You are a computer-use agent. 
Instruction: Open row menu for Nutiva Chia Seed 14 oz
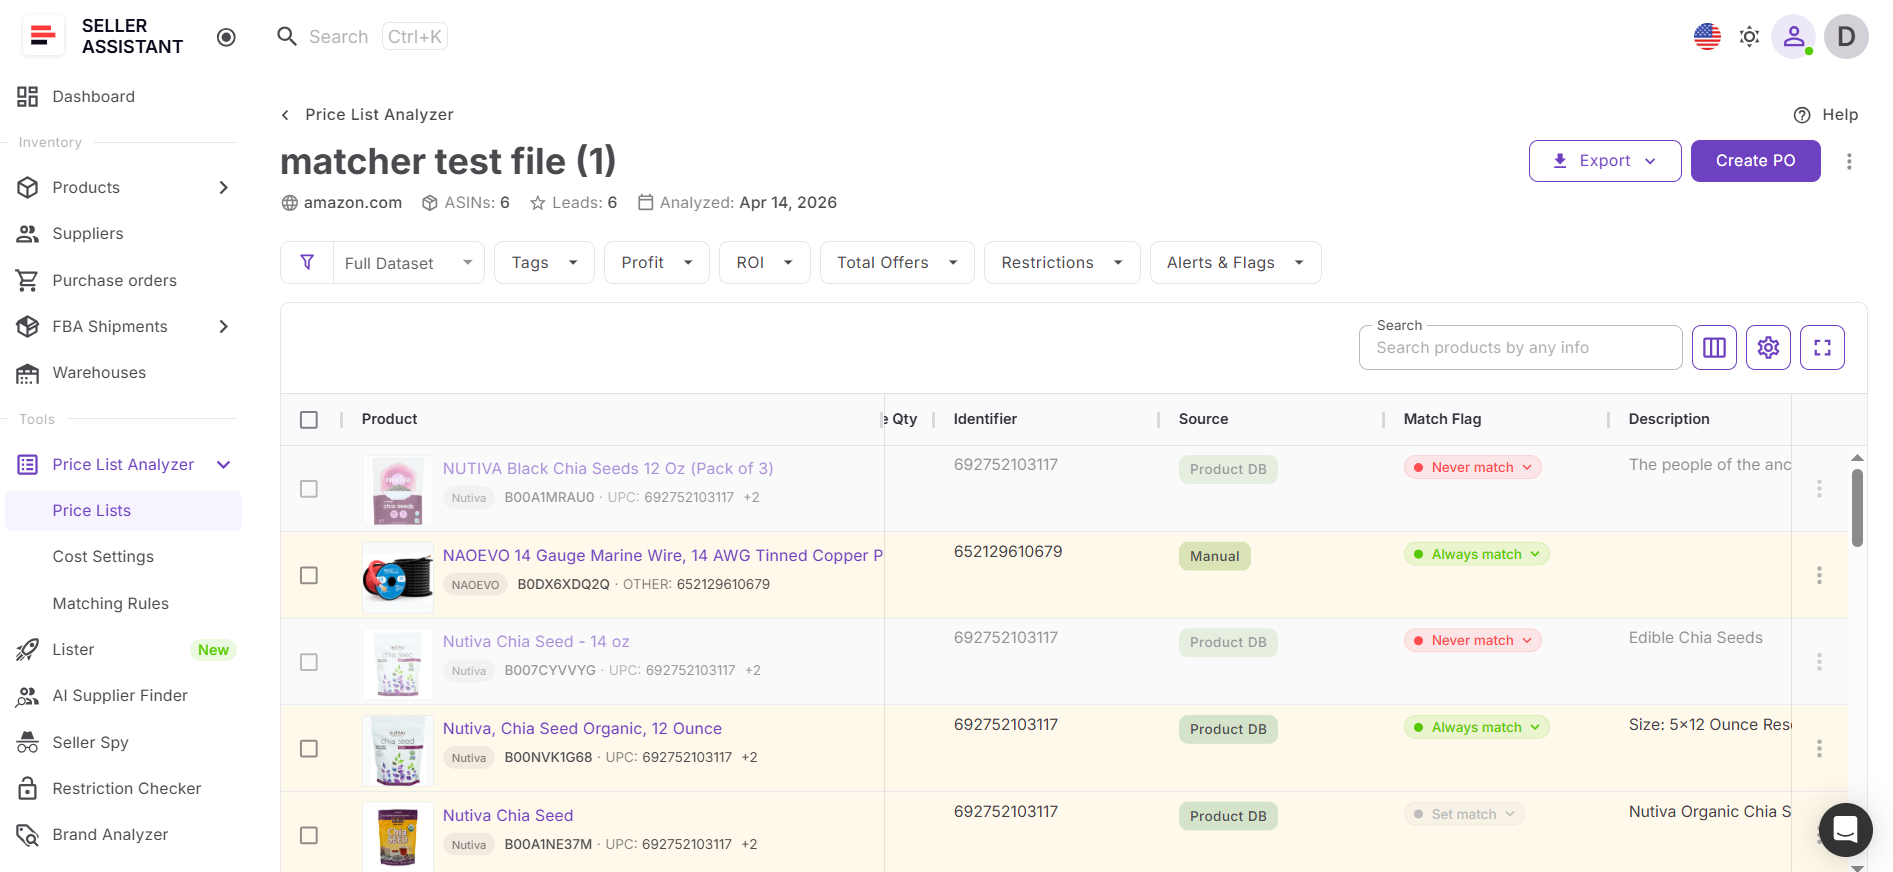pyautogui.click(x=1819, y=662)
